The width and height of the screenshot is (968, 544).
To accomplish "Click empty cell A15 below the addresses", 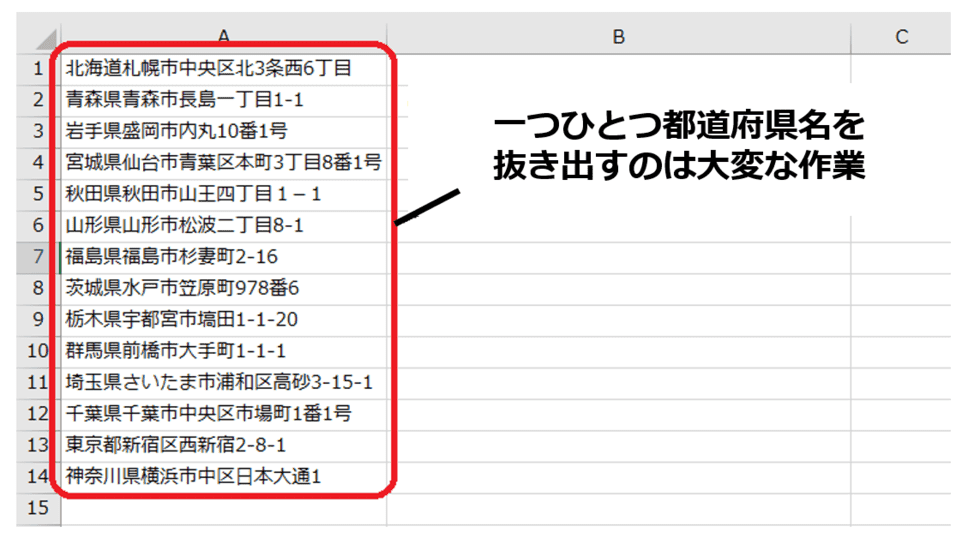I will tap(223, 508).
